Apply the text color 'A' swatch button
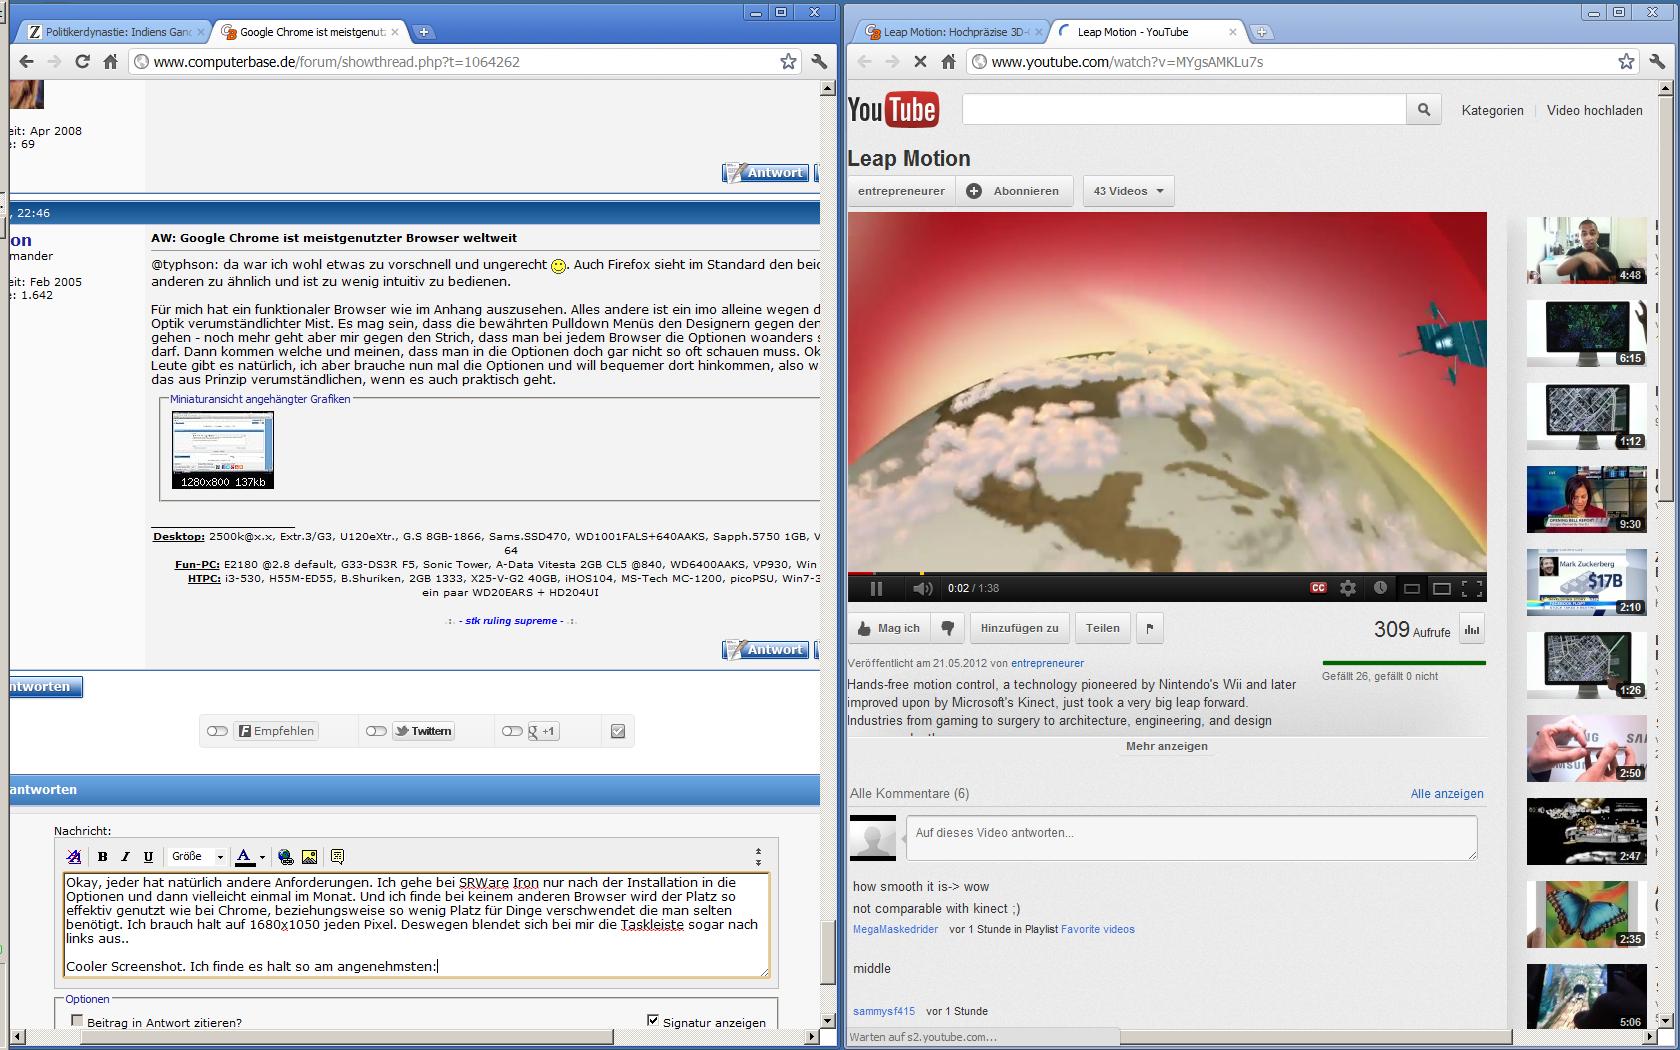Image resolution: width=1680 pixels, height=1050 pixels. (245, 856)
